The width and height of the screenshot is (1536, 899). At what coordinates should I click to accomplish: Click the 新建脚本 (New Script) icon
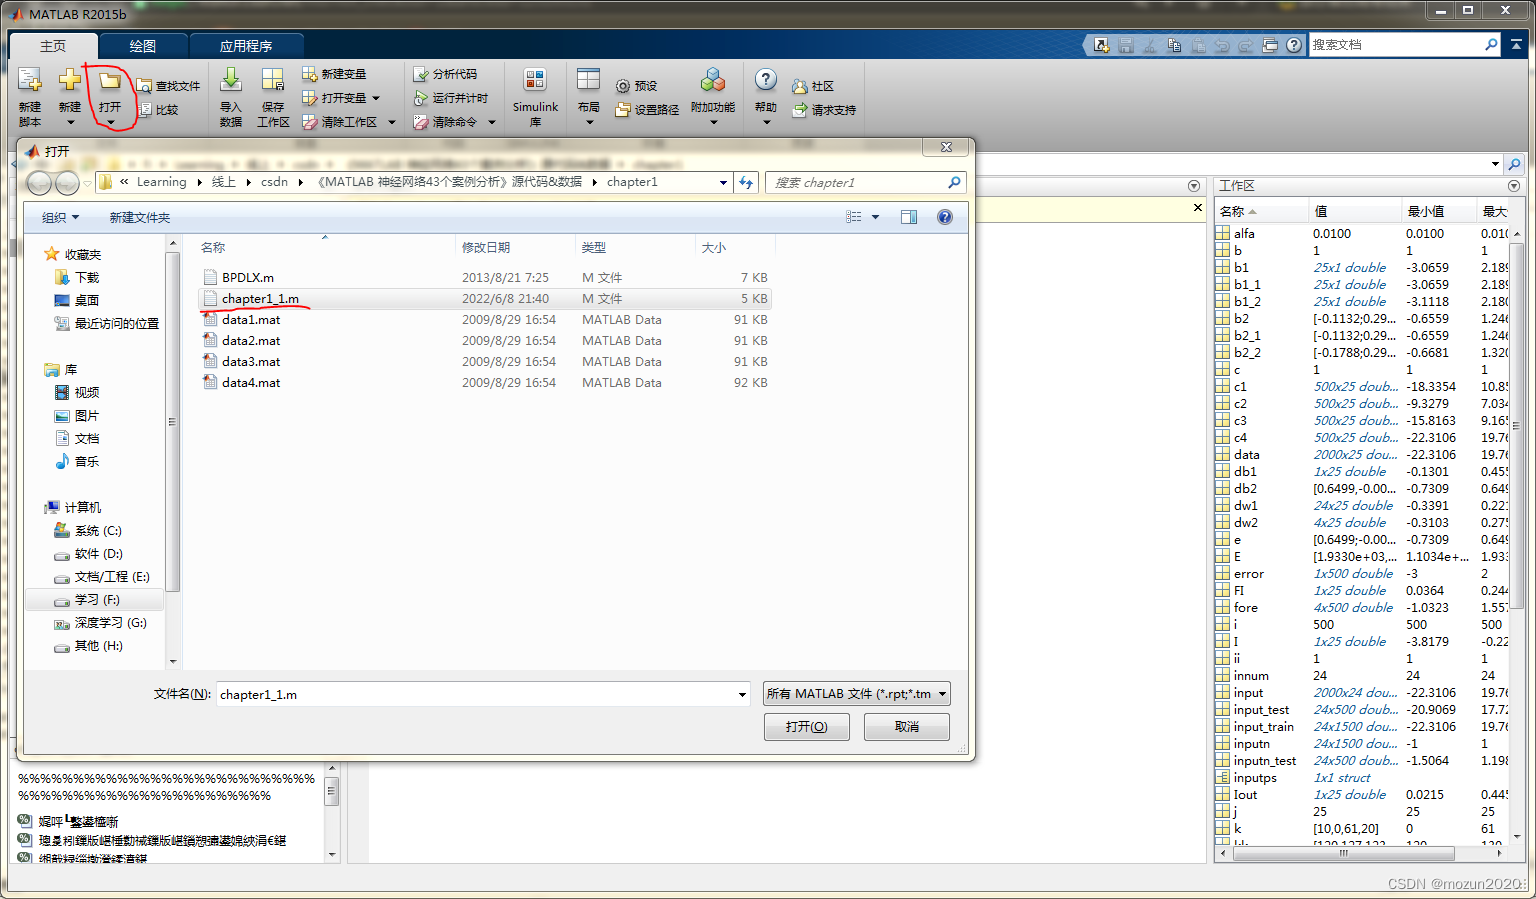29,80
